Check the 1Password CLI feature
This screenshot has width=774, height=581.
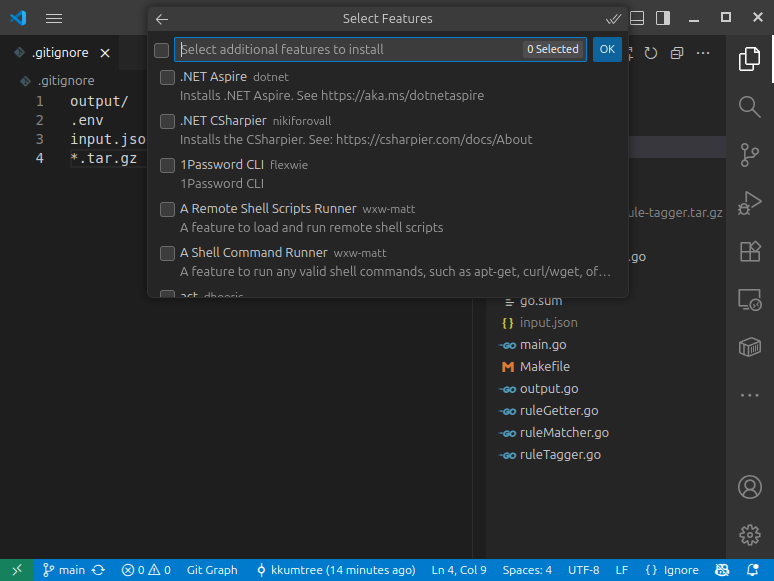click(167, 165)
